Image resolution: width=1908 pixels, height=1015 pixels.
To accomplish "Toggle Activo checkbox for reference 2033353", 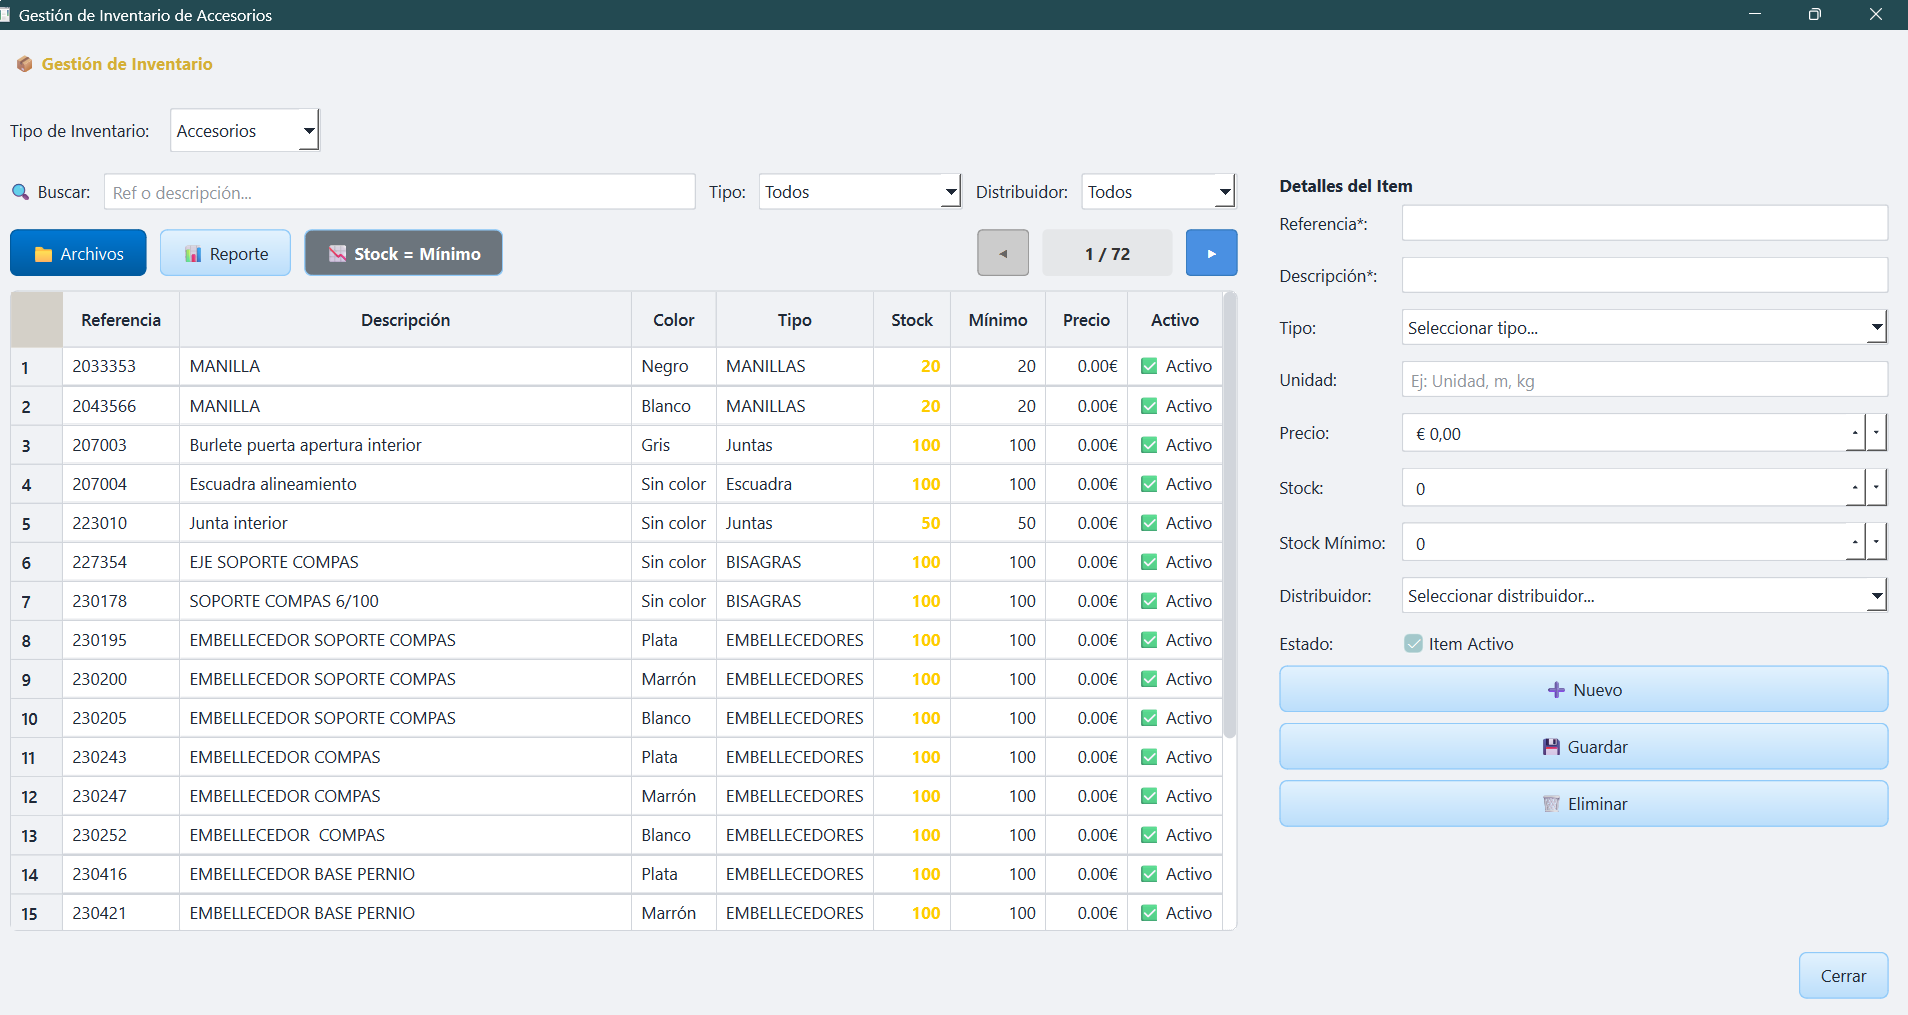I will pos(1149,367).
